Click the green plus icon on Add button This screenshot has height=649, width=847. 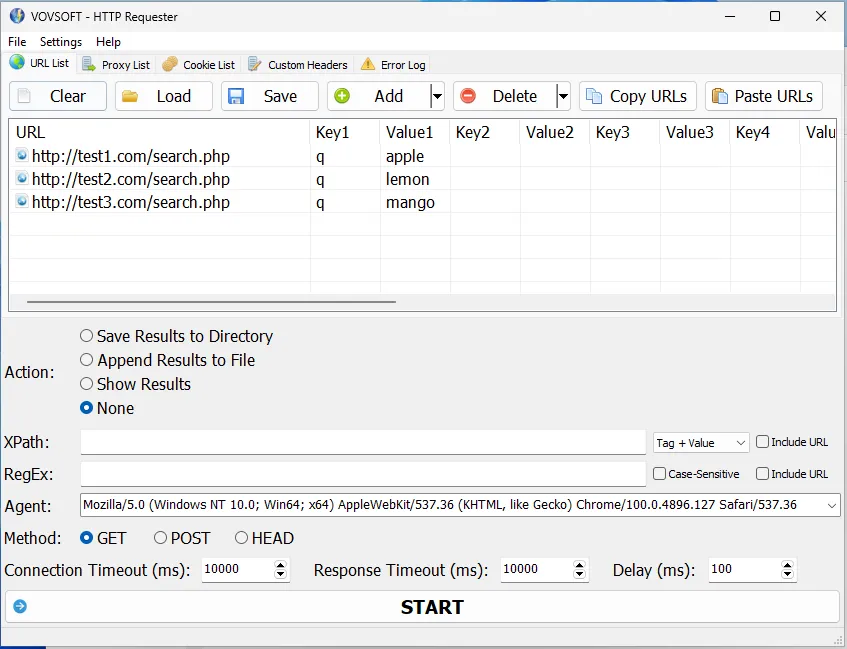(x=341, y=96)
